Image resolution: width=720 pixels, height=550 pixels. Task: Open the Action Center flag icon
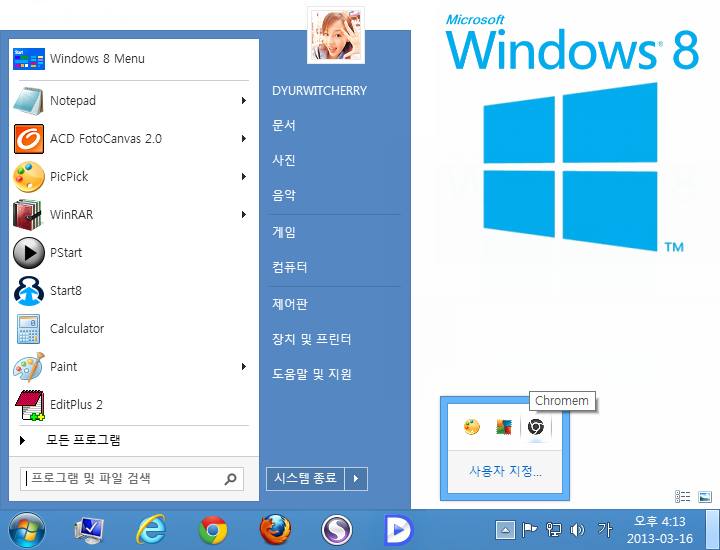click(x=530, y=529)
